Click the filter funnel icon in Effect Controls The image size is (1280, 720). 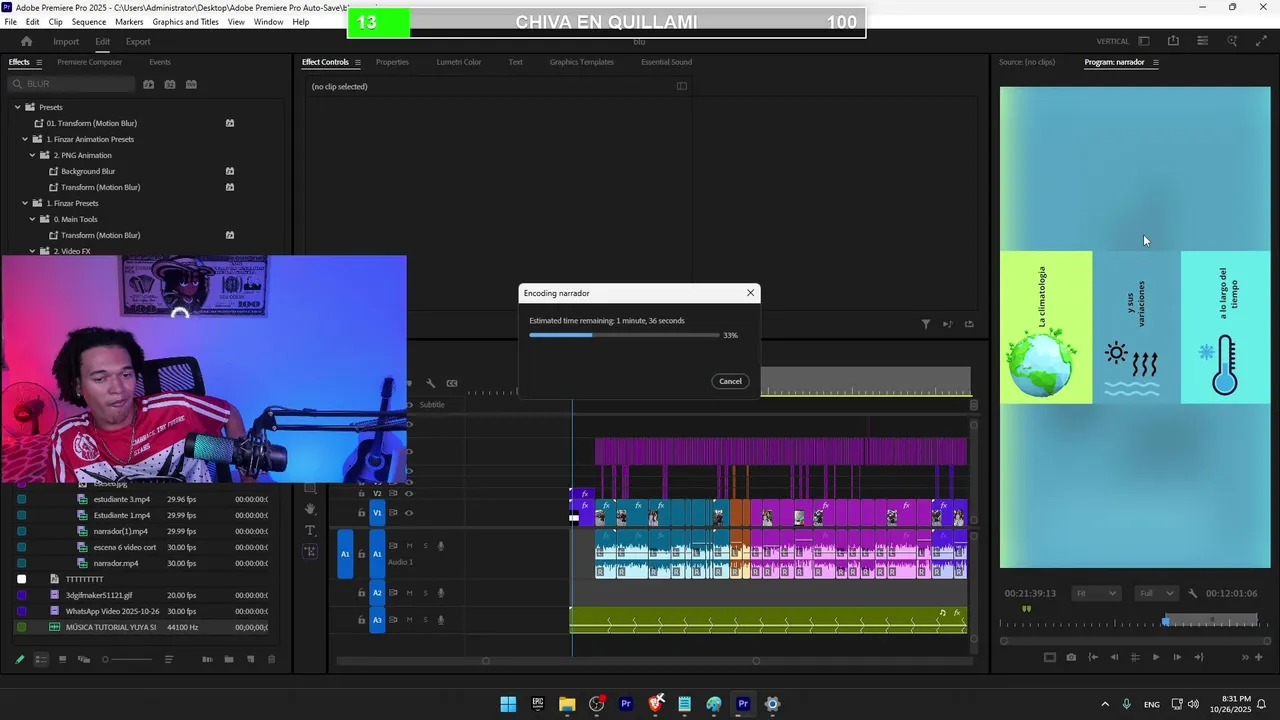[x=925, y=324]
